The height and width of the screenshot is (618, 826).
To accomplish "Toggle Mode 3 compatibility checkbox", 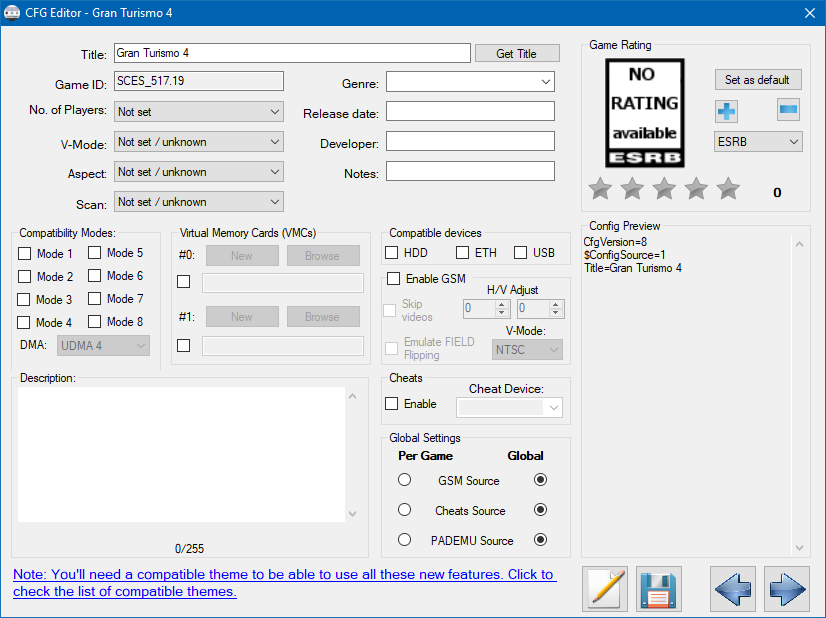I will [24, 299].
